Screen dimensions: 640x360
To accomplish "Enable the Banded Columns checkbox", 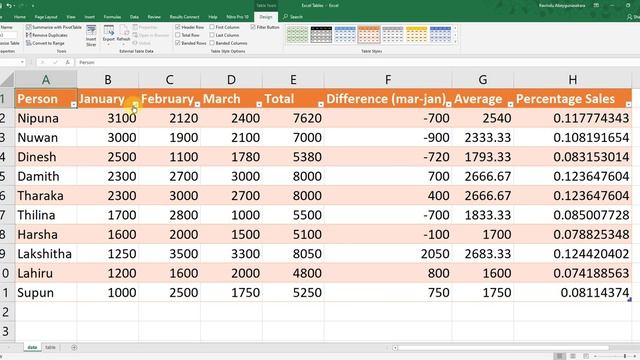I will coord(212,43).
